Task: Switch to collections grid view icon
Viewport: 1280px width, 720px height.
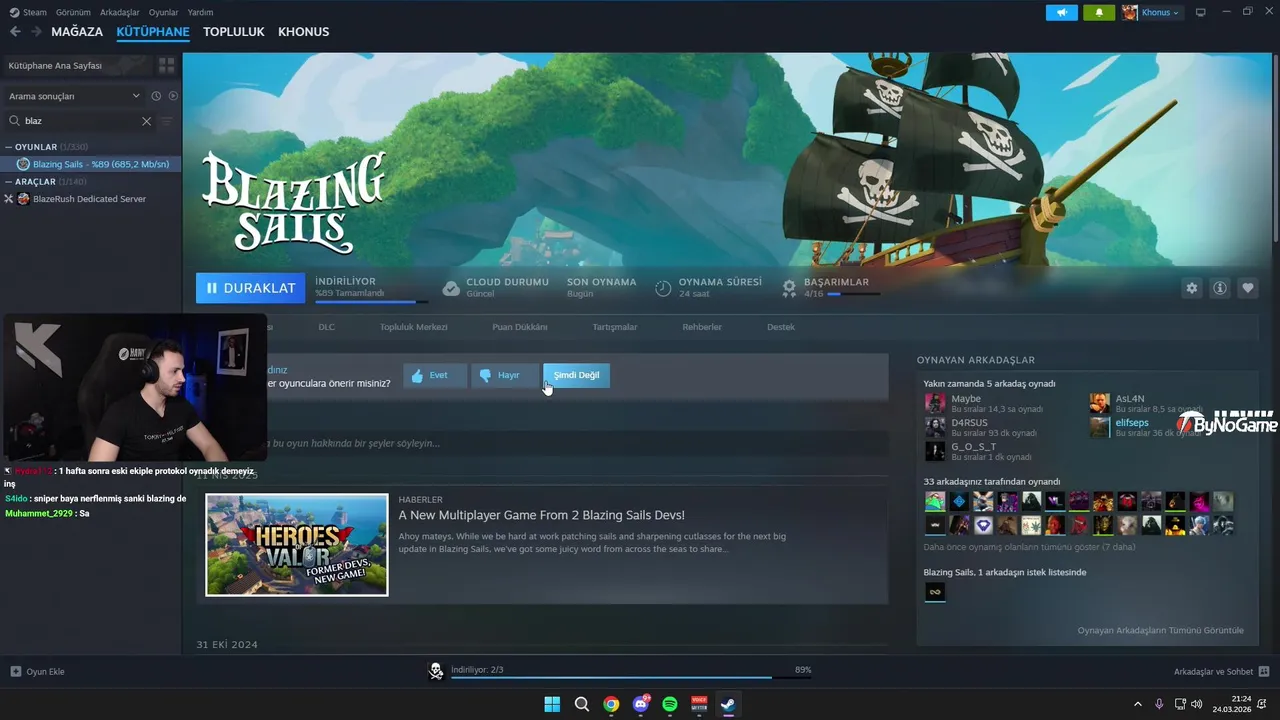Action: point(167,65)
